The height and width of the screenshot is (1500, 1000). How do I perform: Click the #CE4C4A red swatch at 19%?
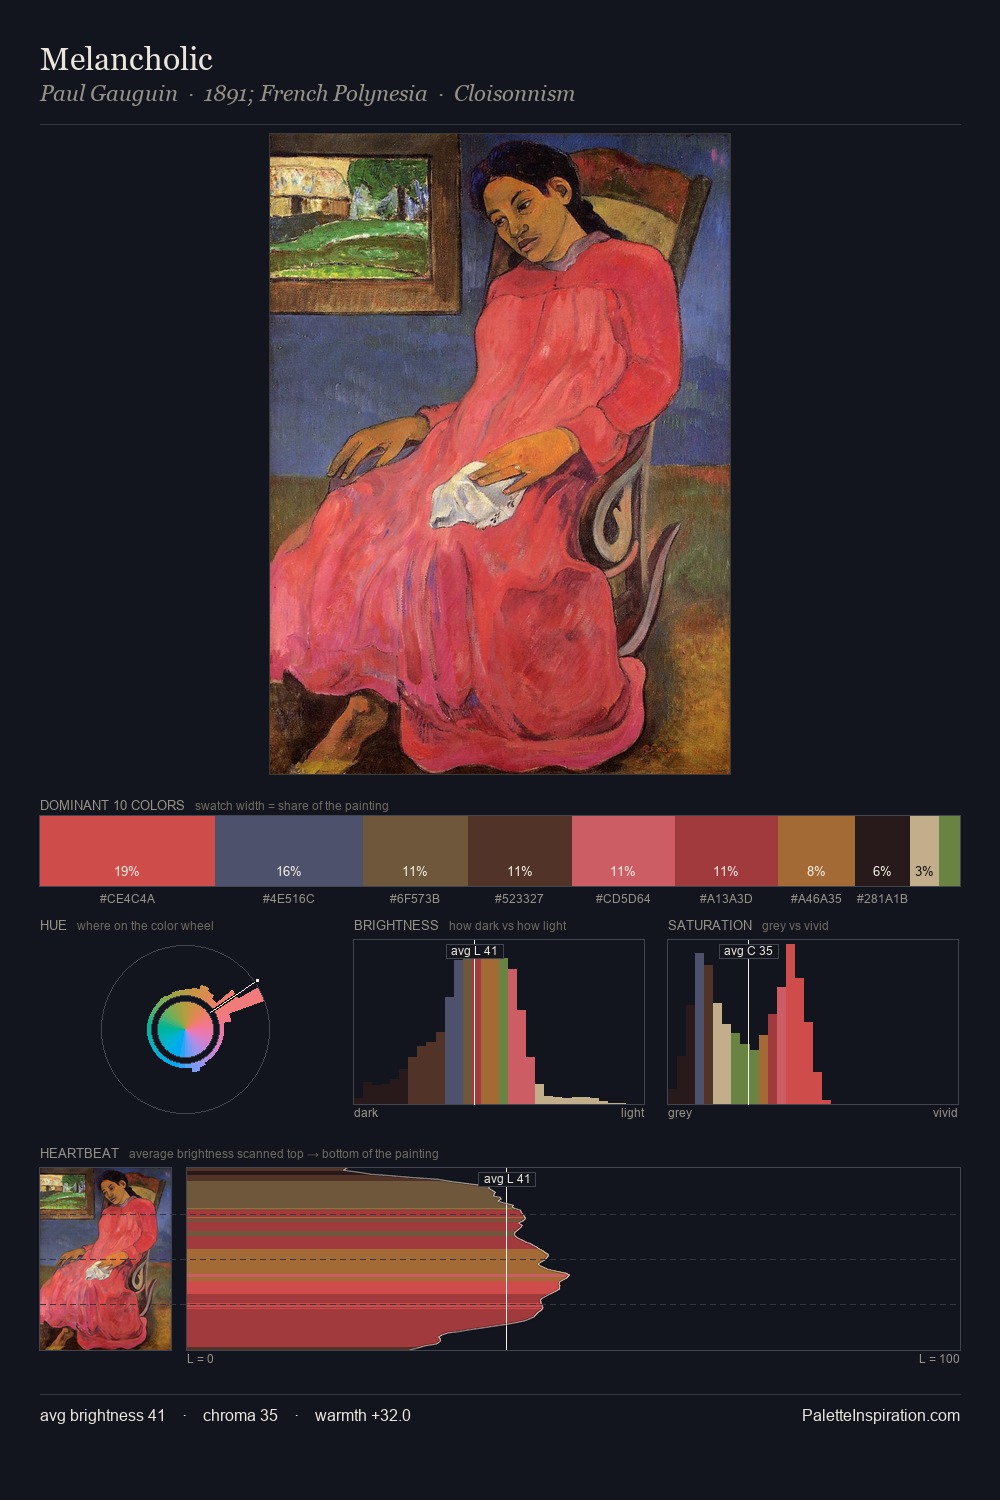(x=127, y=851)
